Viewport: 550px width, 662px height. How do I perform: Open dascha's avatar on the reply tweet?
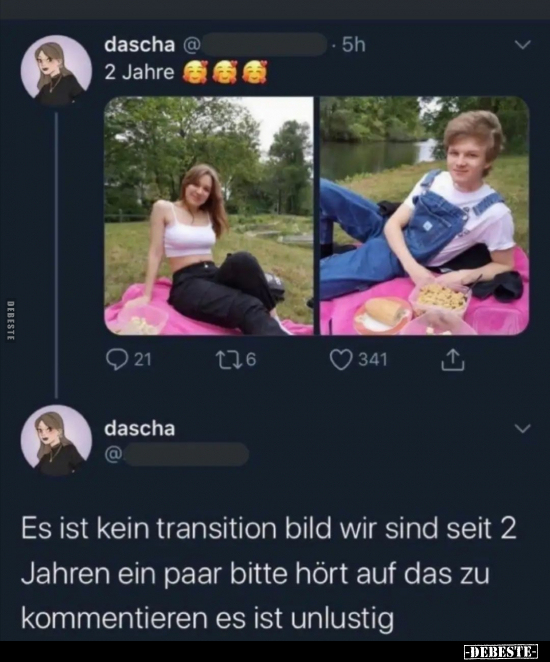(x=56, y=441)
